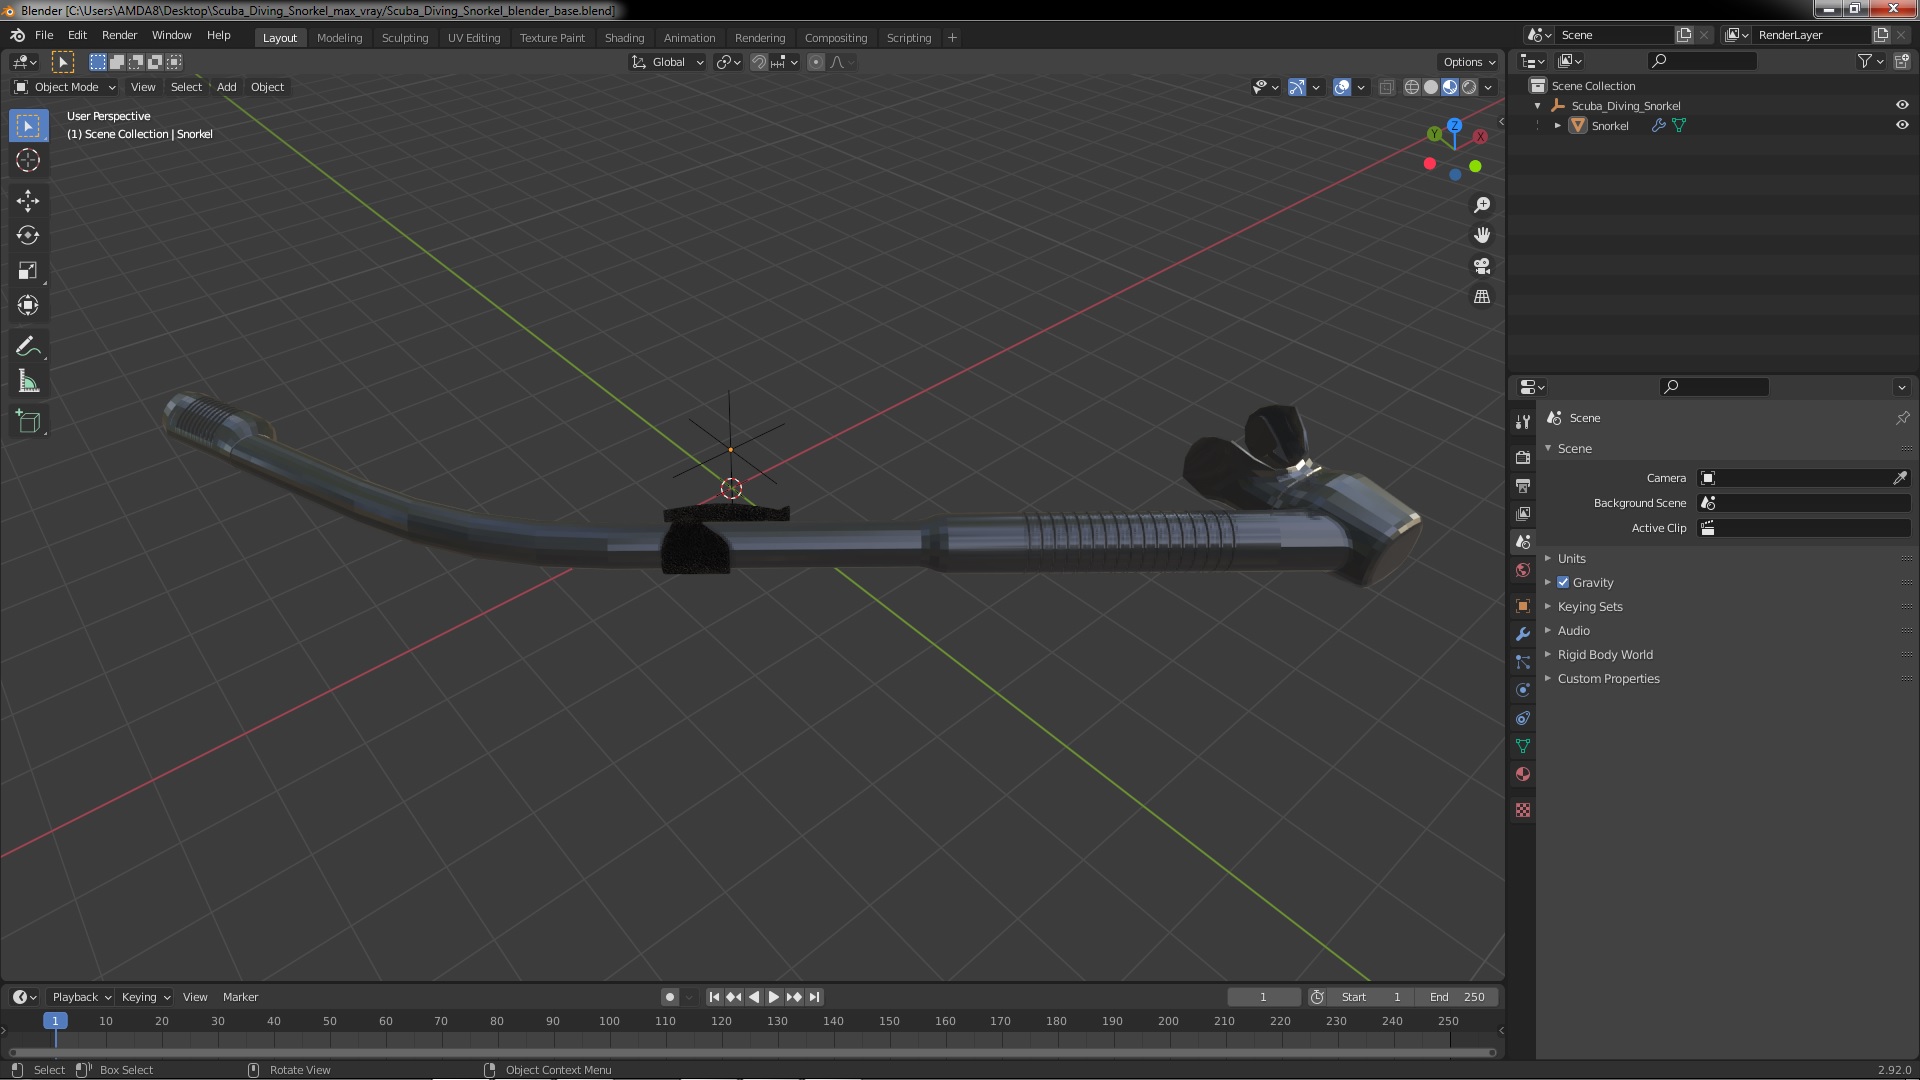The height and width of the screenshot is (1080, 1920).
Task: Open the Output properties tab
Action: [x=1523, y=485]
